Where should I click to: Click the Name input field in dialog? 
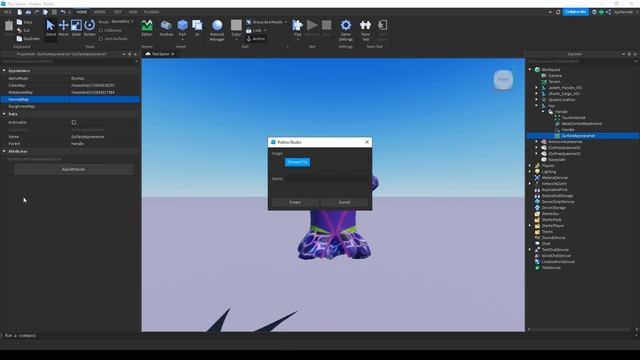tap(327, 179)
